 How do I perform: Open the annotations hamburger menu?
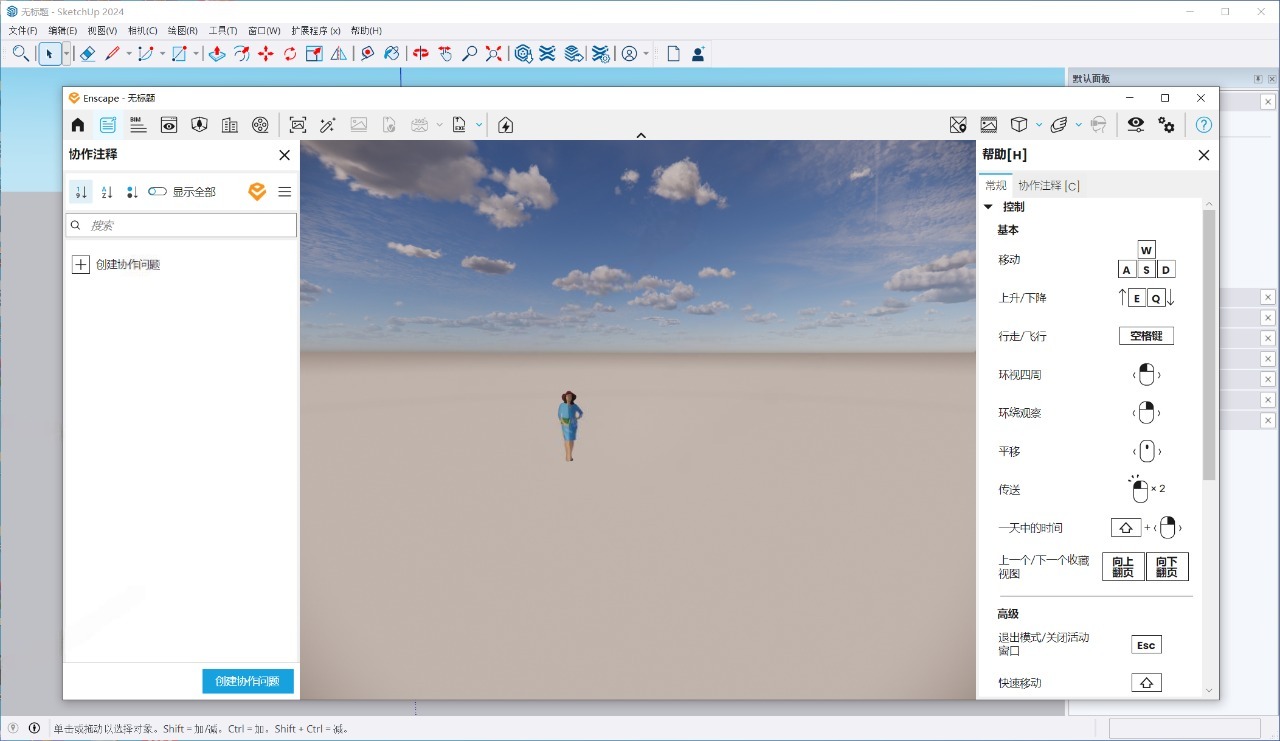pyautogui.click(x=284, y=192)
